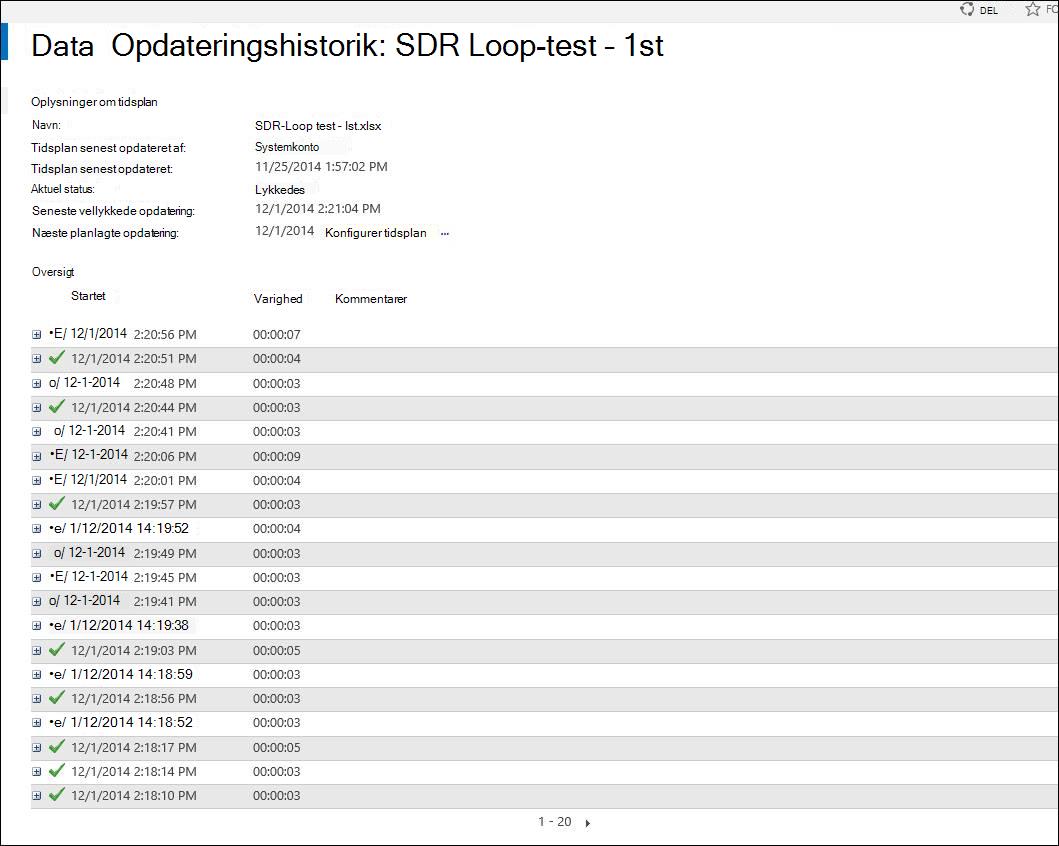Click the Lykkedes status value

(x=280, y=190)
